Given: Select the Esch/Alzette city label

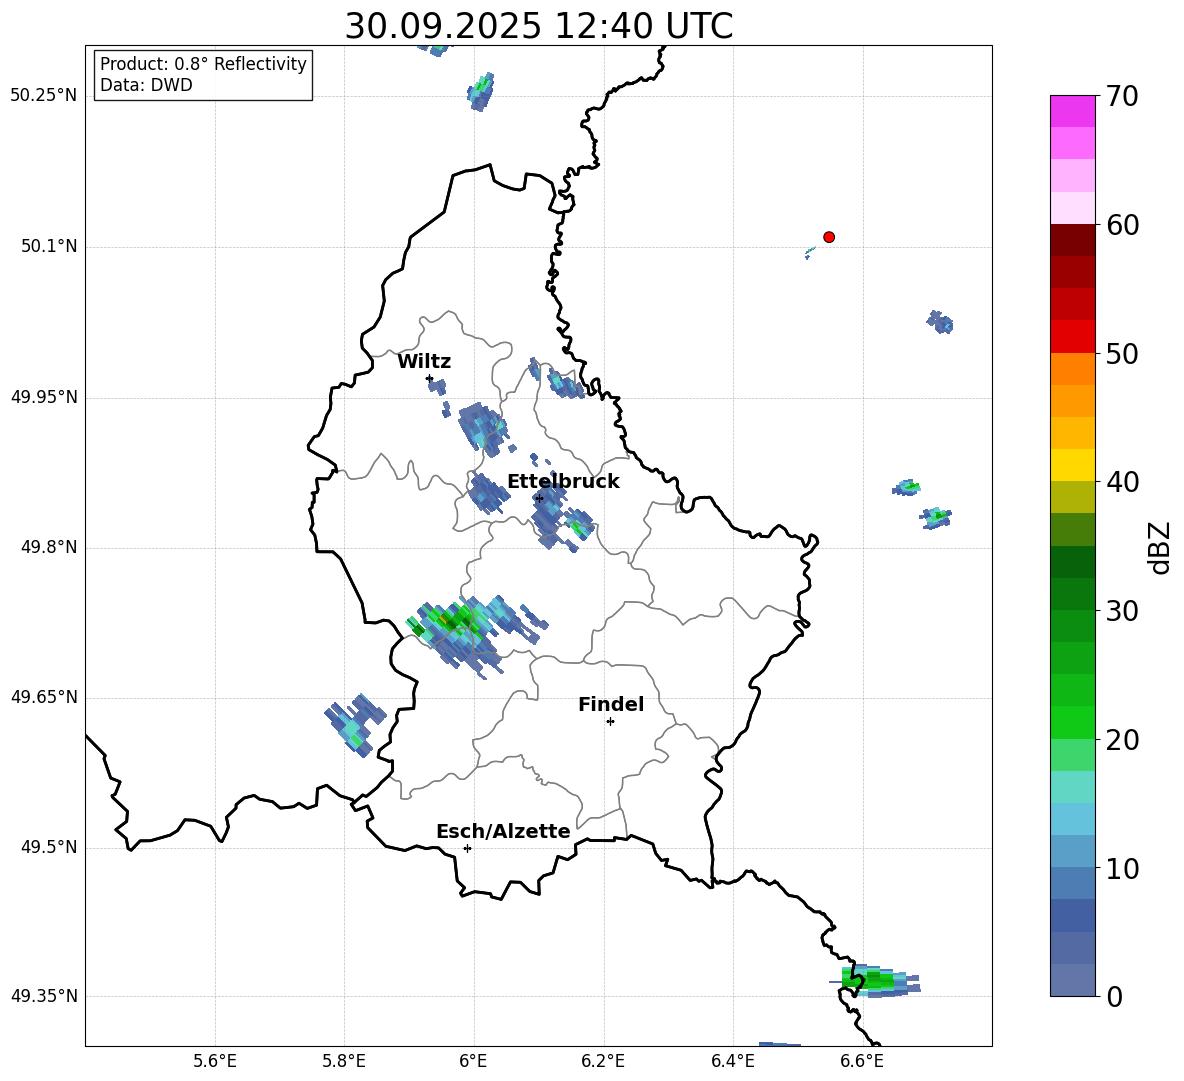Looking at the screenshot, I should (x=503, y=831).
